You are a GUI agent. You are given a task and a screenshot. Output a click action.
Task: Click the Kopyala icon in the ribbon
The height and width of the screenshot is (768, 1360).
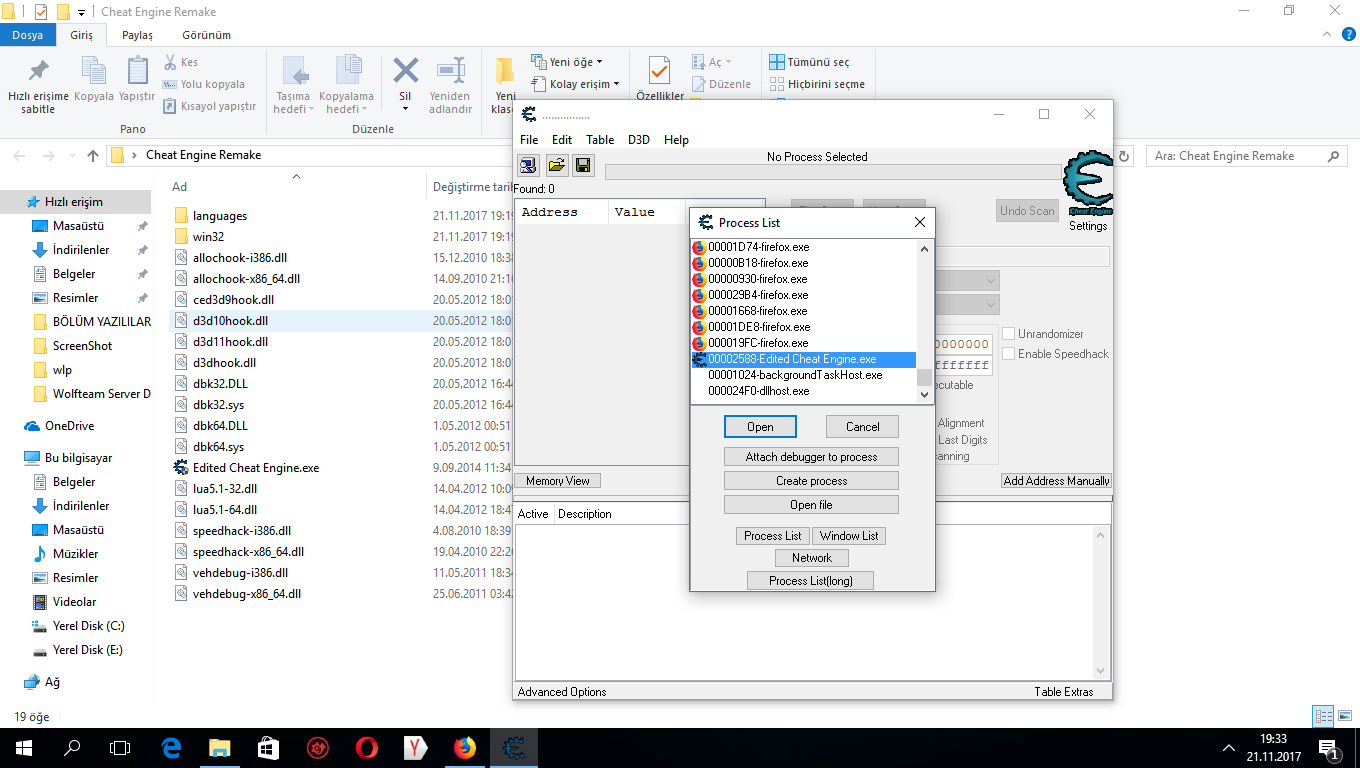pos(94,72)
